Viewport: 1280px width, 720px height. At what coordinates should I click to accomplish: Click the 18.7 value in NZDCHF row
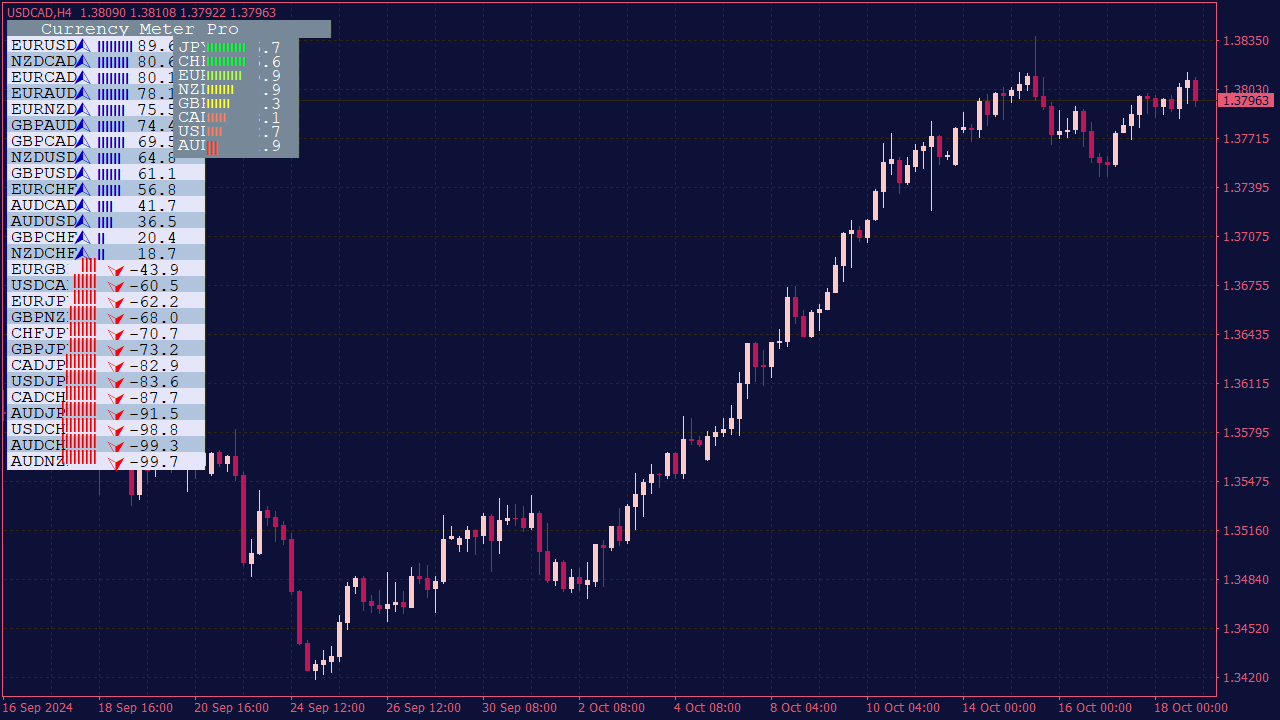pos(157,254)
